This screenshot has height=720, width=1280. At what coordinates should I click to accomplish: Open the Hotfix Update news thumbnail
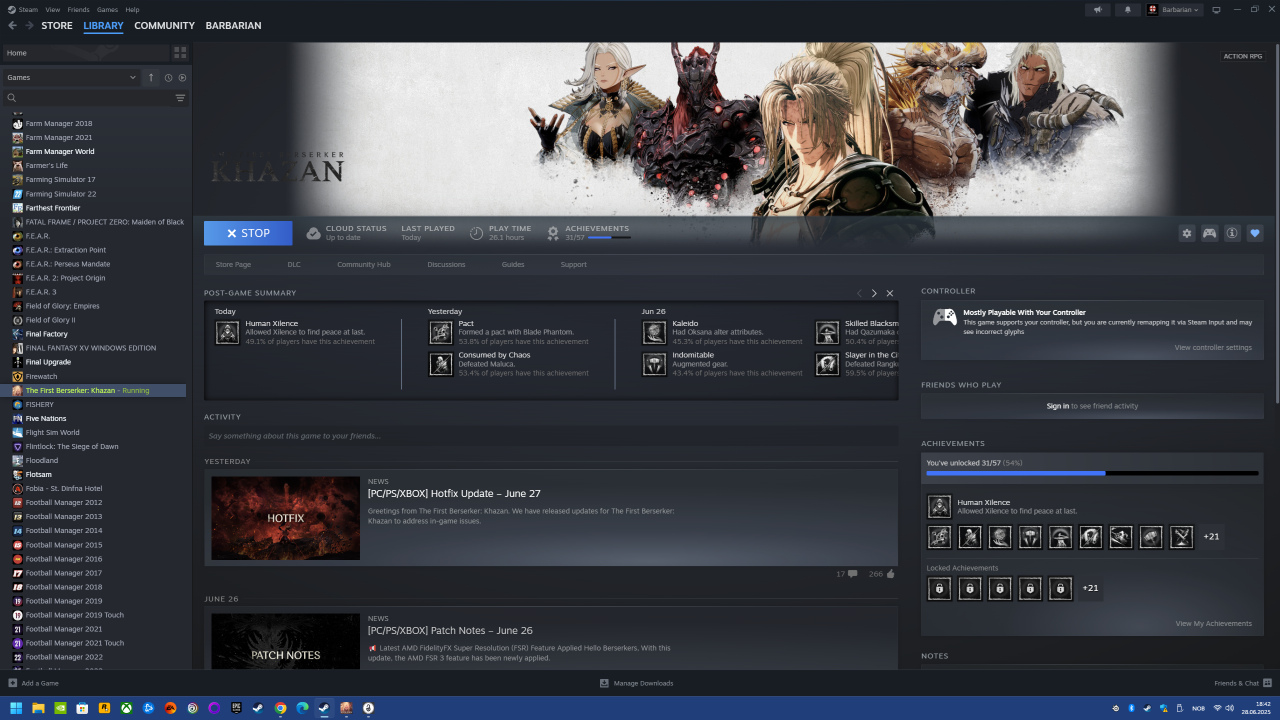pos(285,518)
